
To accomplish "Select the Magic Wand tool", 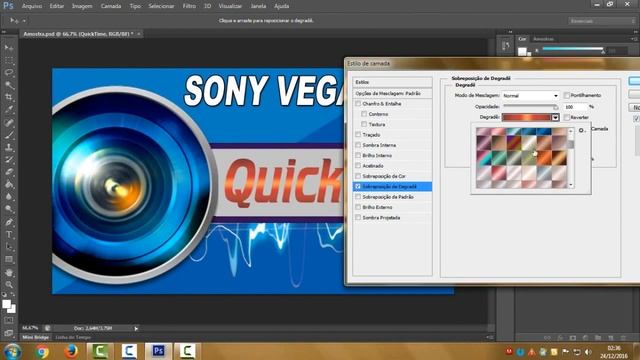I will [9, 85].
